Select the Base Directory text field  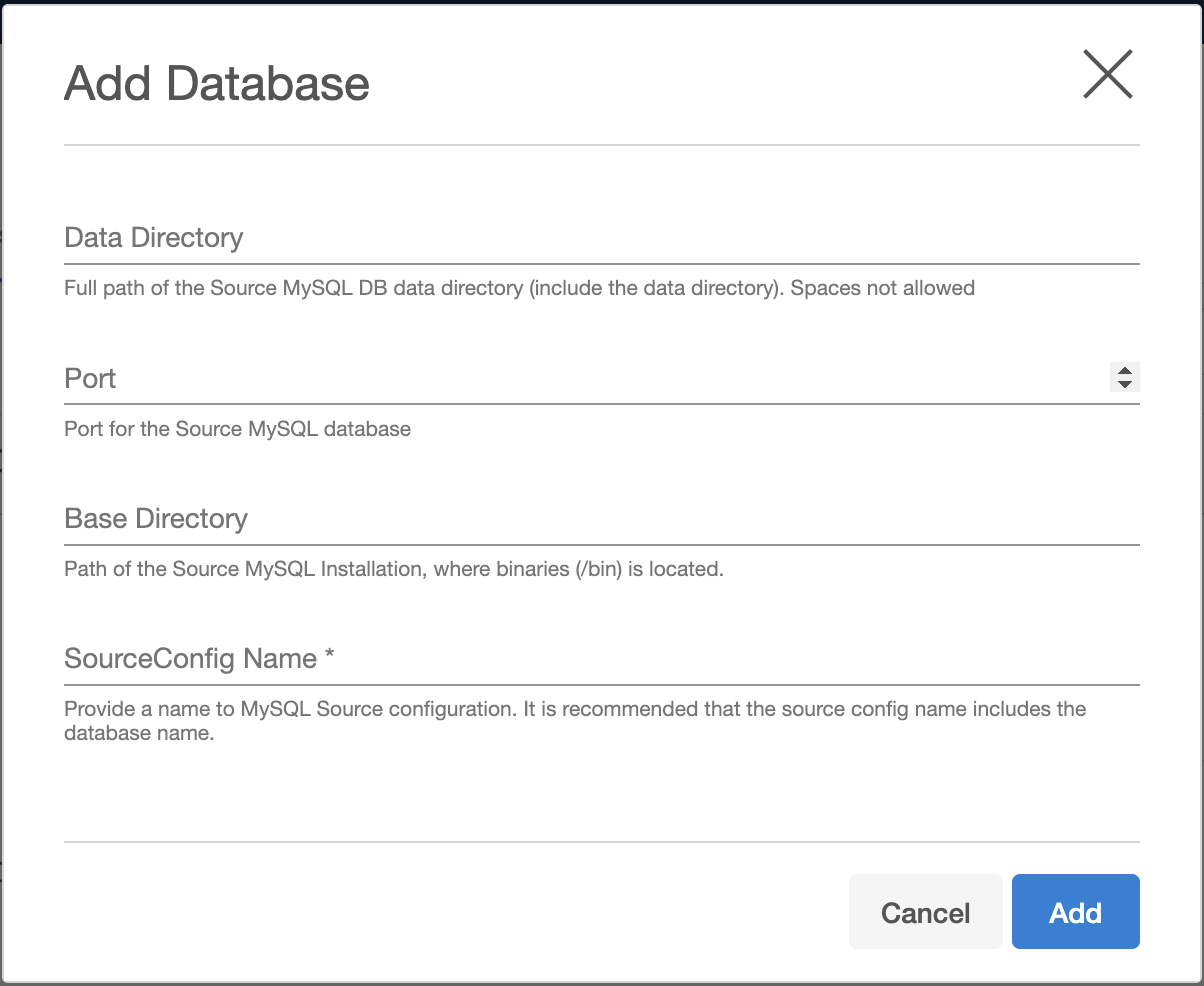tap(600, 519)
